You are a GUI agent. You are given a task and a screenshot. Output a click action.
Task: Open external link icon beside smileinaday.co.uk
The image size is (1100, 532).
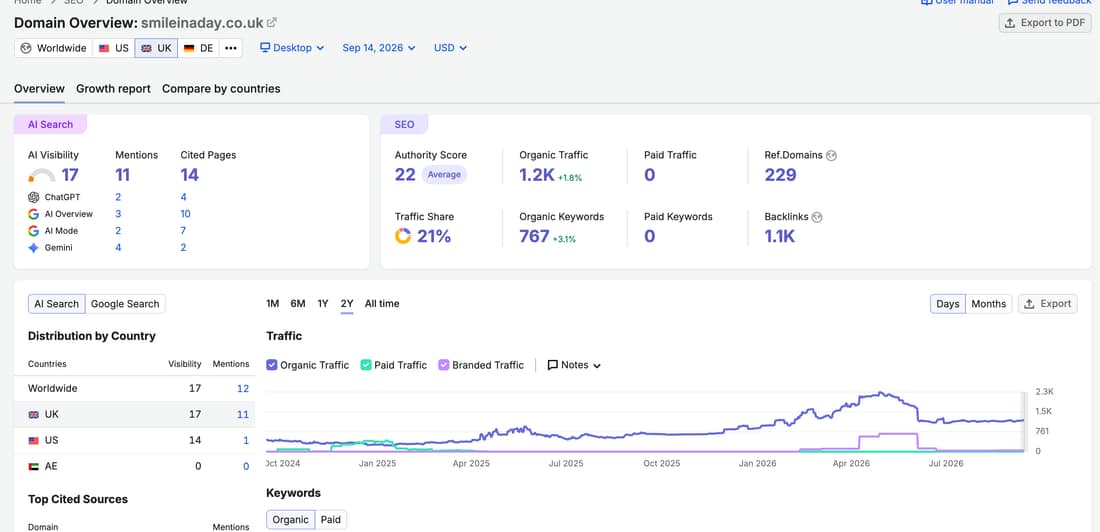pyautogui.click(x=272, y=22)
